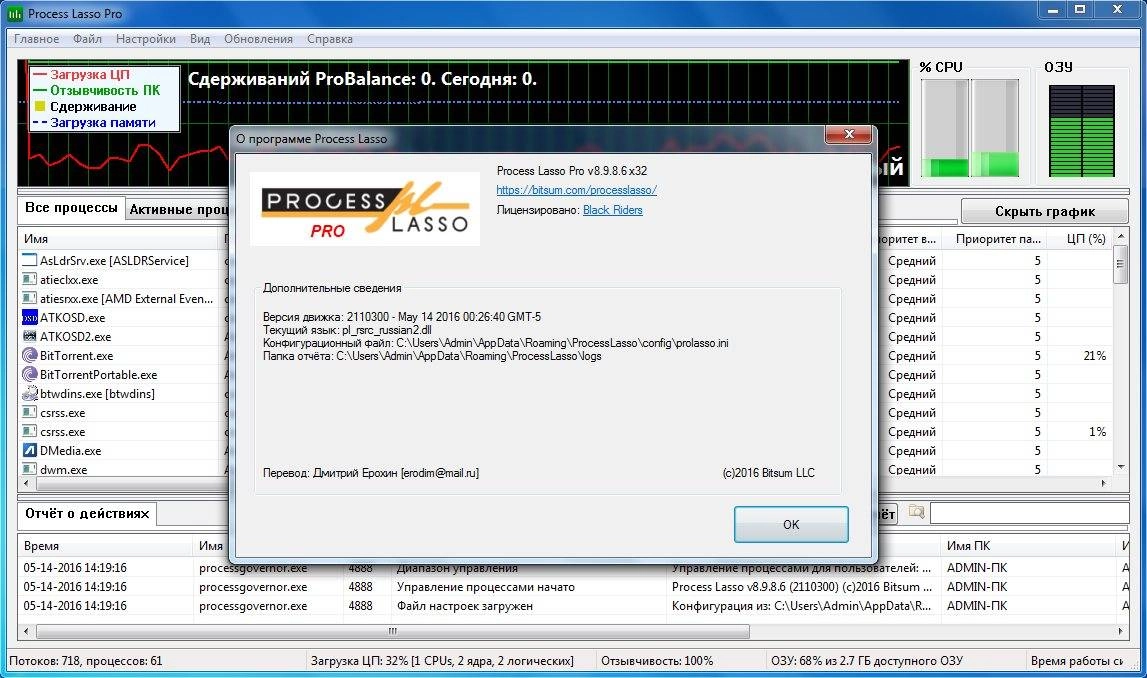Click Скрыть график button
Viewport: 1147px width, 678px height.
(1045, 211)
